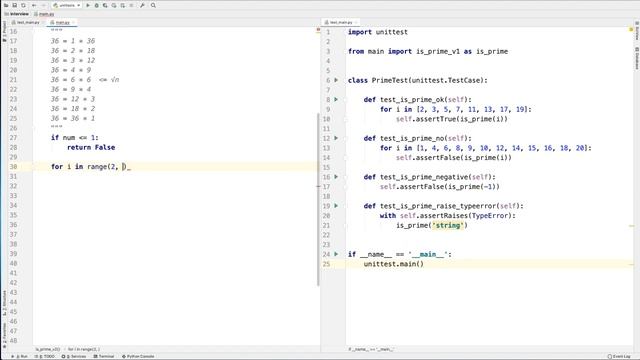Click 'class PrimeTest' declaration line
The width and height of the screenshot is (640, 360).
pyautogui.click(x=418, y=80)
